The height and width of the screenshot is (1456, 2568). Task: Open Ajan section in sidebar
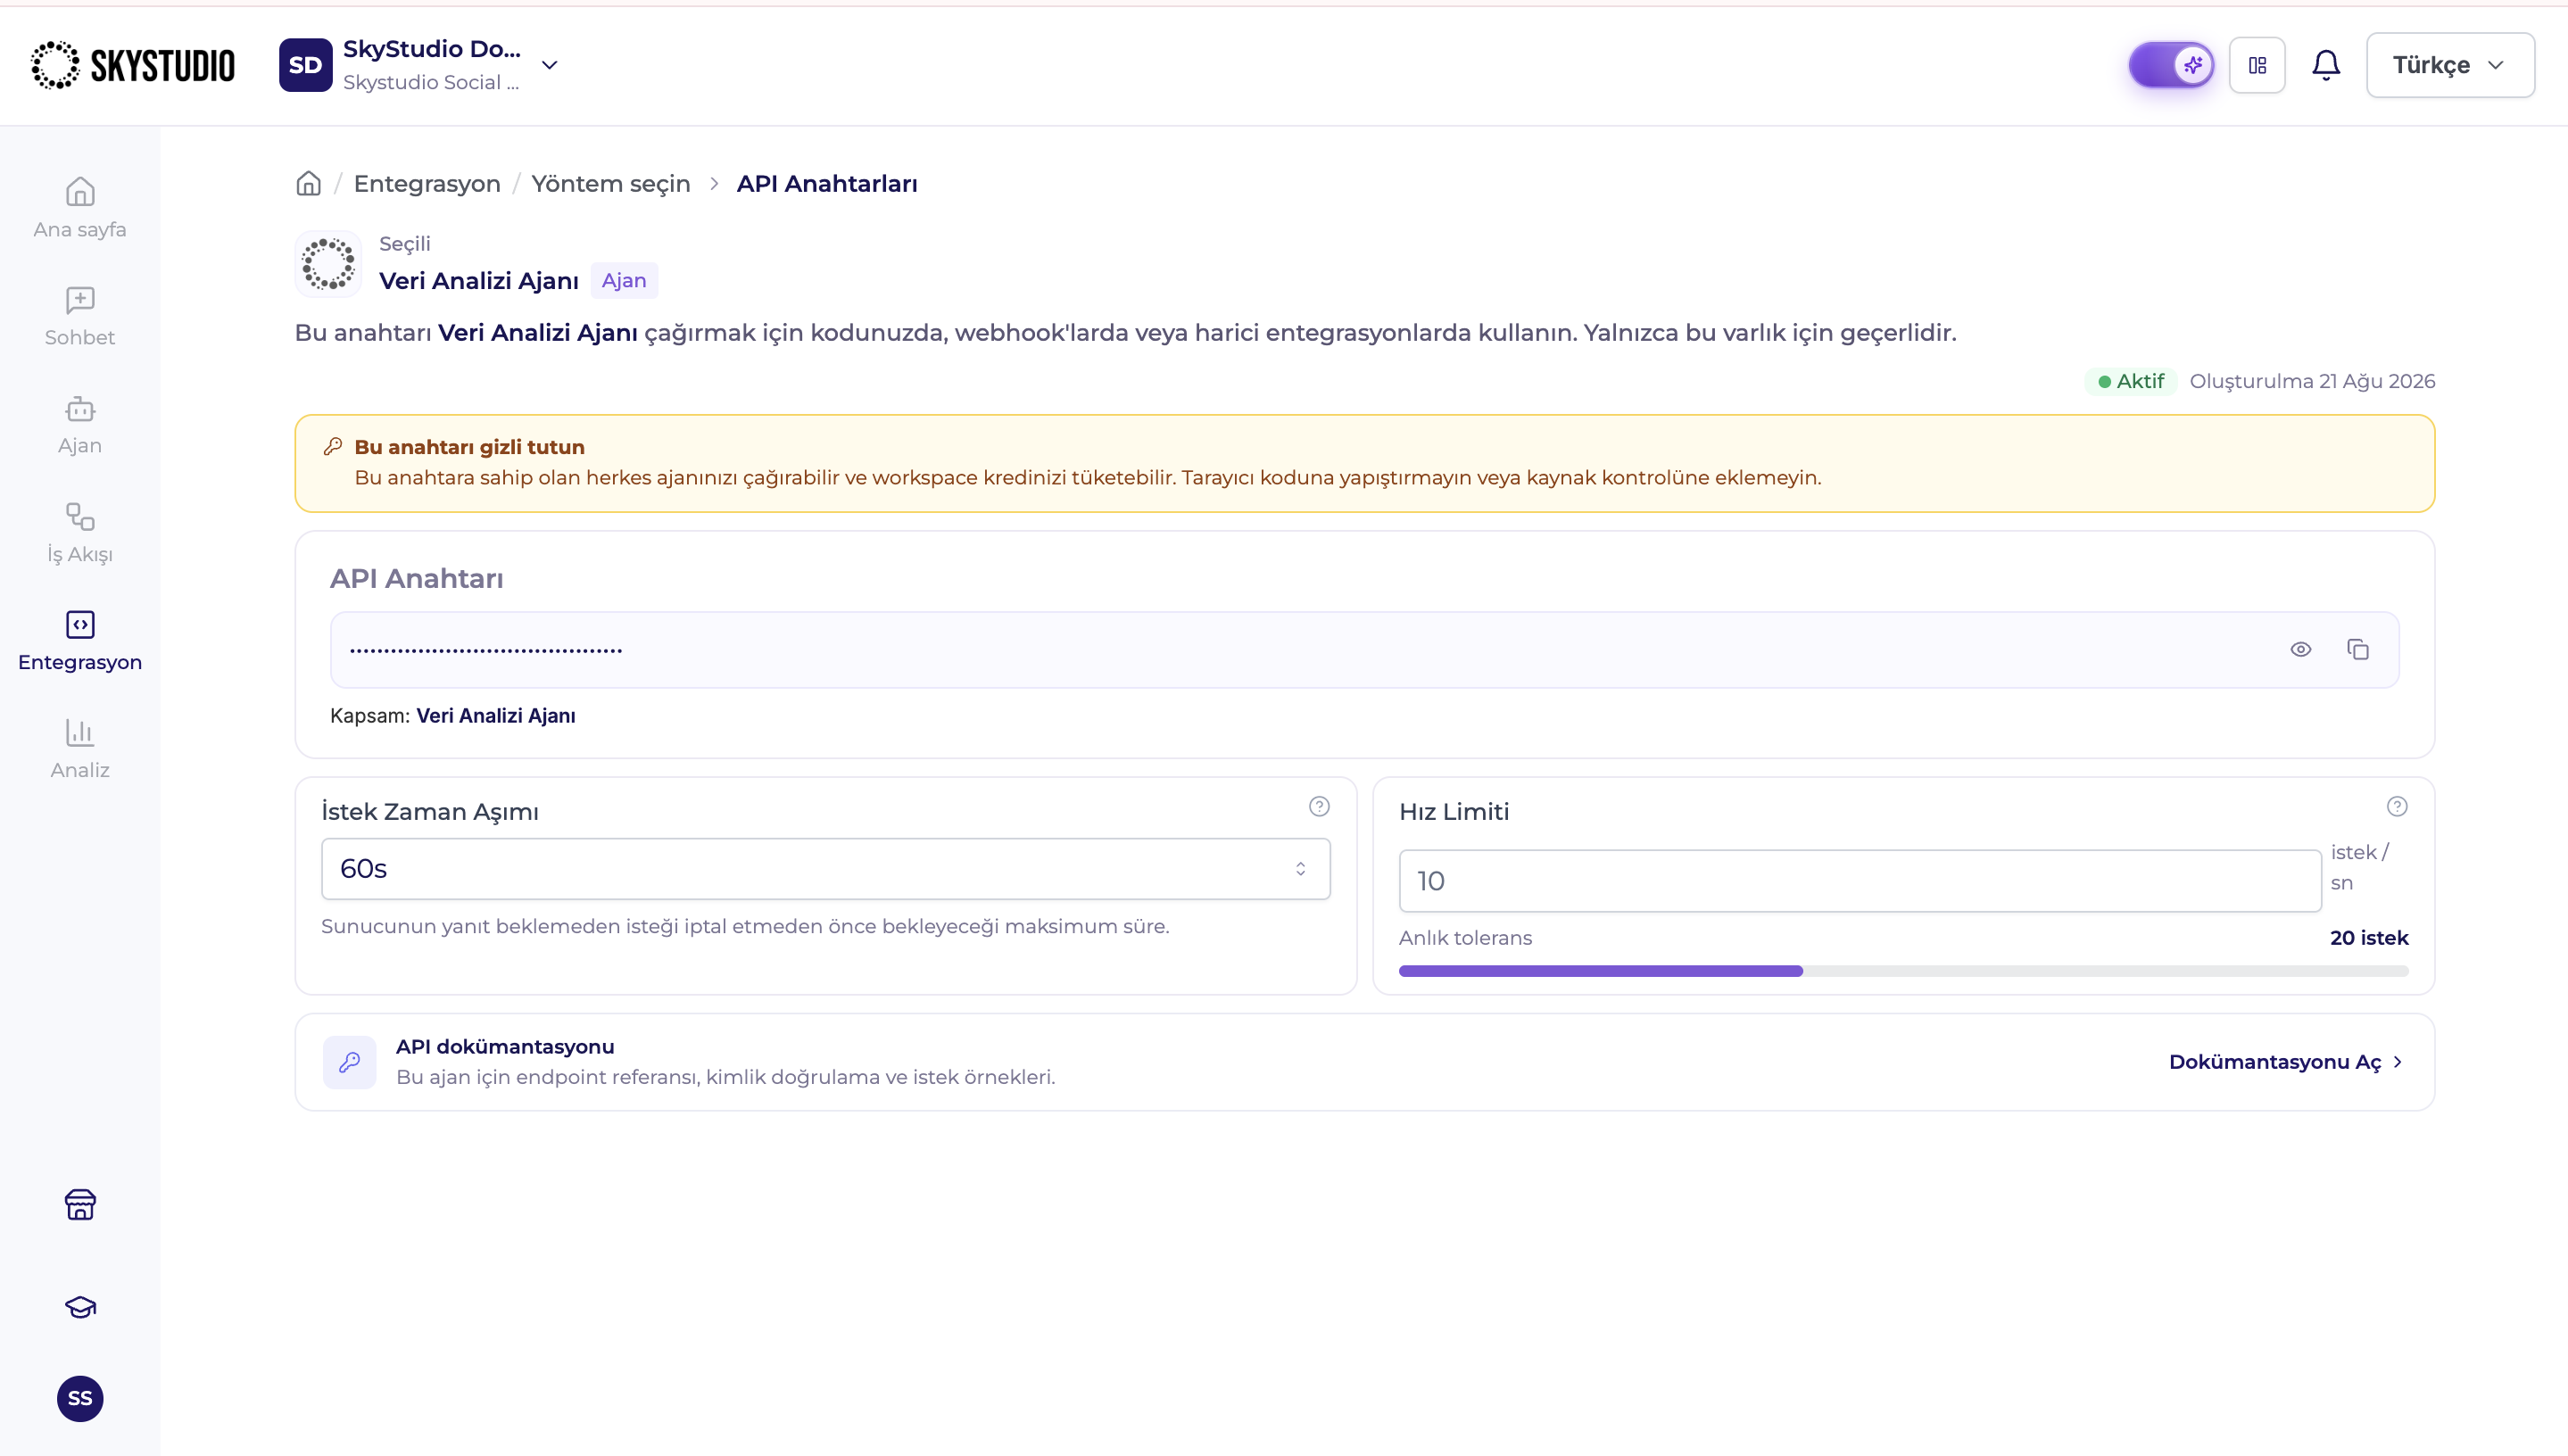tap(80, 425)
